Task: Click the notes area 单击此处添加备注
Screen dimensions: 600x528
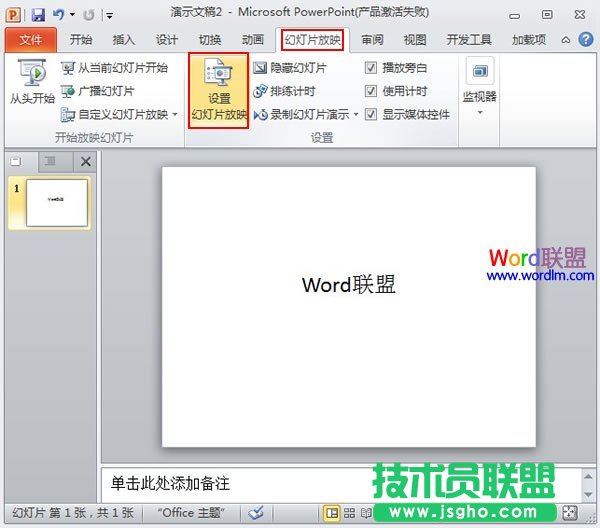Action: [170, 483]
